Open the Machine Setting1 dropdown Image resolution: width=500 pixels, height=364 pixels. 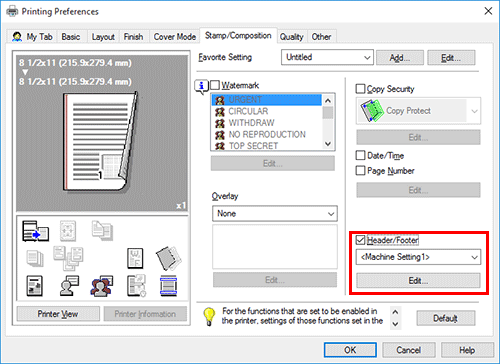[418, 257]
